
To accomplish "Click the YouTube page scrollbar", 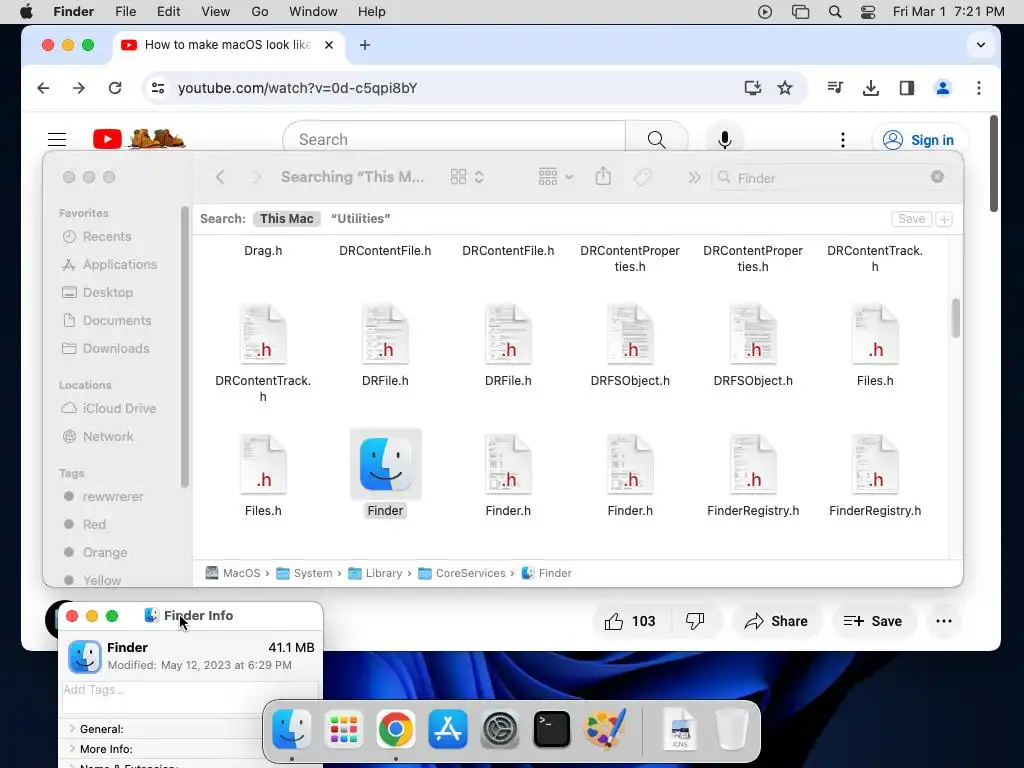I will tap(993, 163).
